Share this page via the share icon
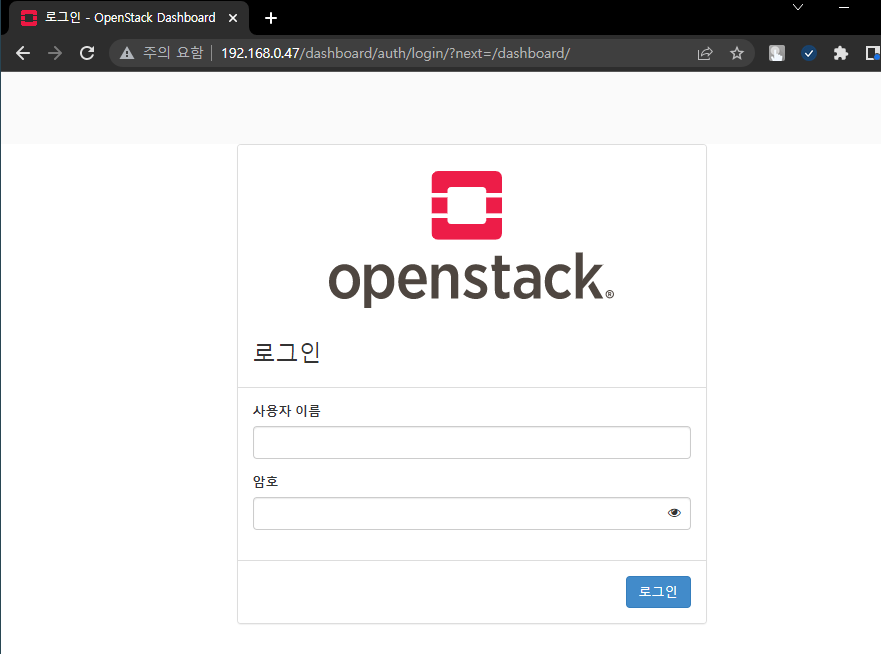Viewport: 881px width, 654px height. 705,53
